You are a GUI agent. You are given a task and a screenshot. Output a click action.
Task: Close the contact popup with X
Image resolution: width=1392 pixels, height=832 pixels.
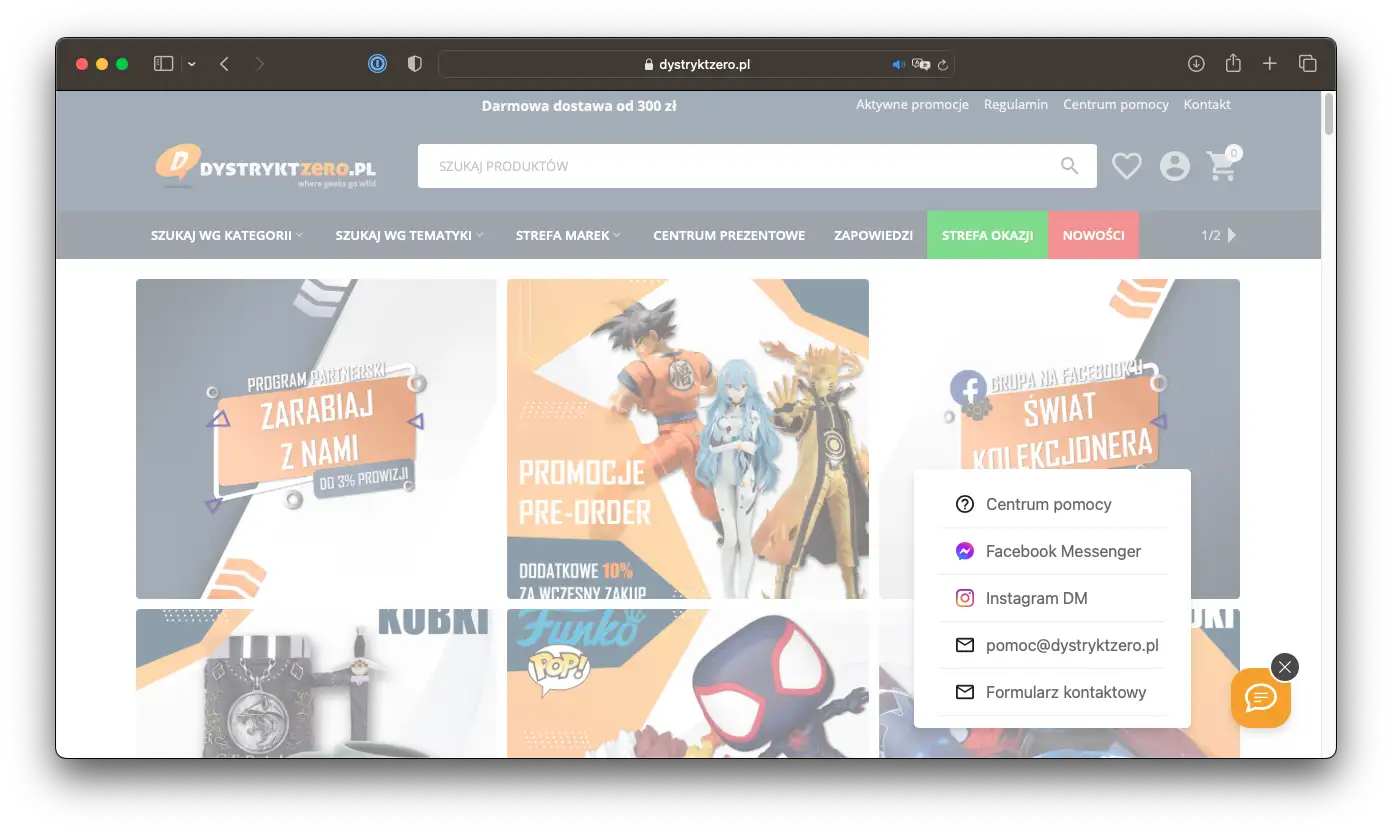(x=1285, y=667)
